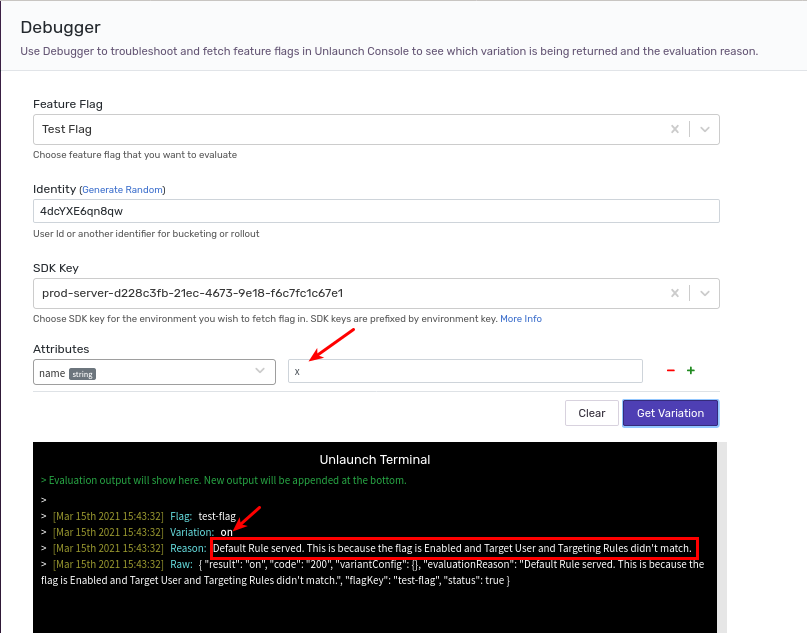Add attribute row with green plus icon
Screen dimensions: 807x633
click(691, 371)
